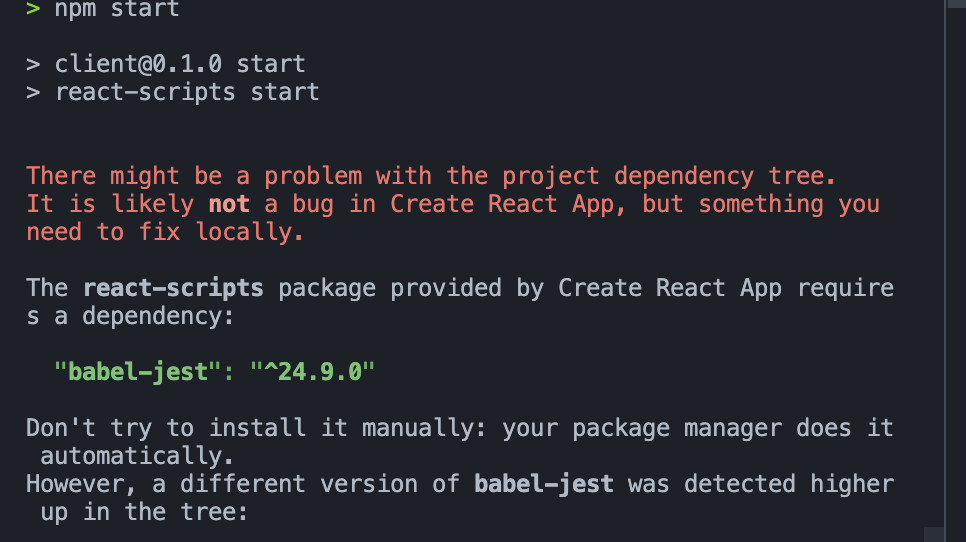966x542 pixels.
Task: Click the bold 'babel-jest' in the 'However' line
Action: (543, 484)
